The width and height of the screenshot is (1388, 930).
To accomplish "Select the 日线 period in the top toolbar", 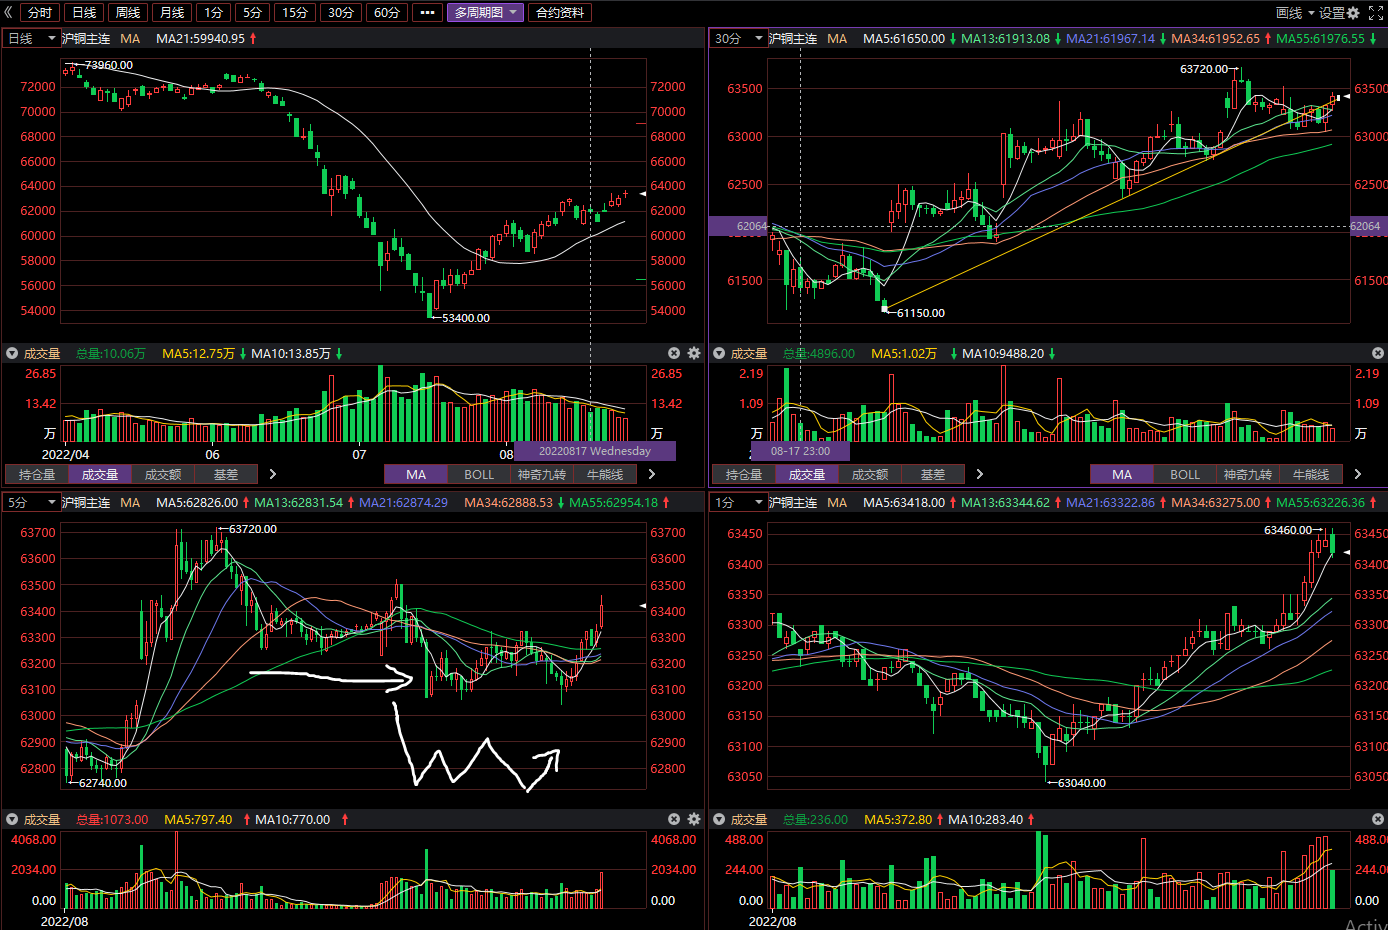I will point(85,13).
